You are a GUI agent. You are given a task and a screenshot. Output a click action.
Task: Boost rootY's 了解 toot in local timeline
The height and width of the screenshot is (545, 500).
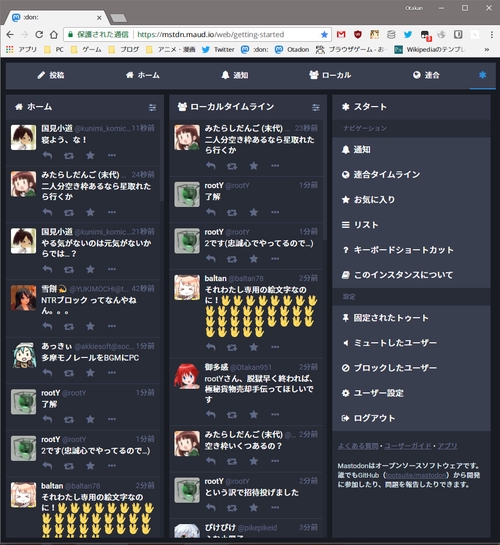tap(232, 212)
